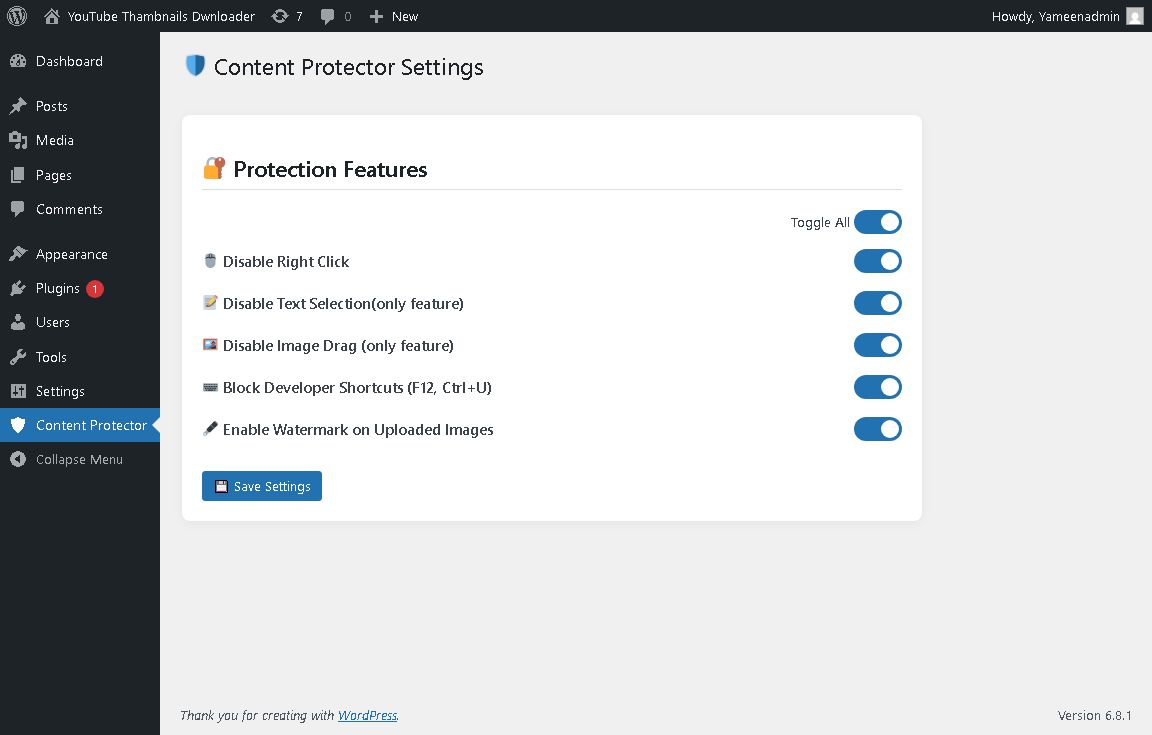
Task: Open the site home icon
Action: [51, 16]
